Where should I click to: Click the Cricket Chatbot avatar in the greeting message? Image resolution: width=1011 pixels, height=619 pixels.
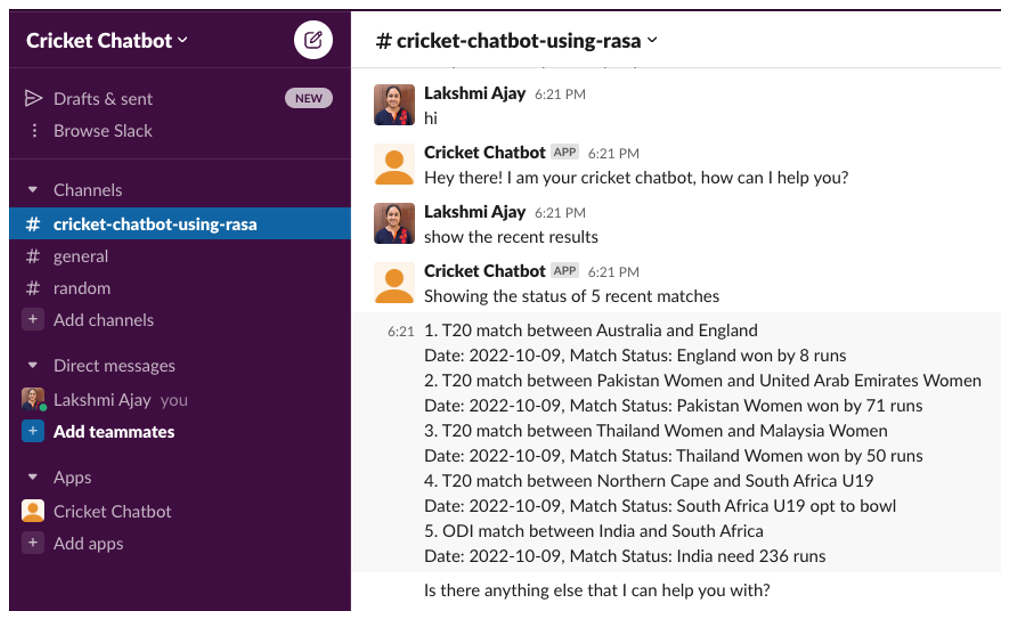coord(394,164)
